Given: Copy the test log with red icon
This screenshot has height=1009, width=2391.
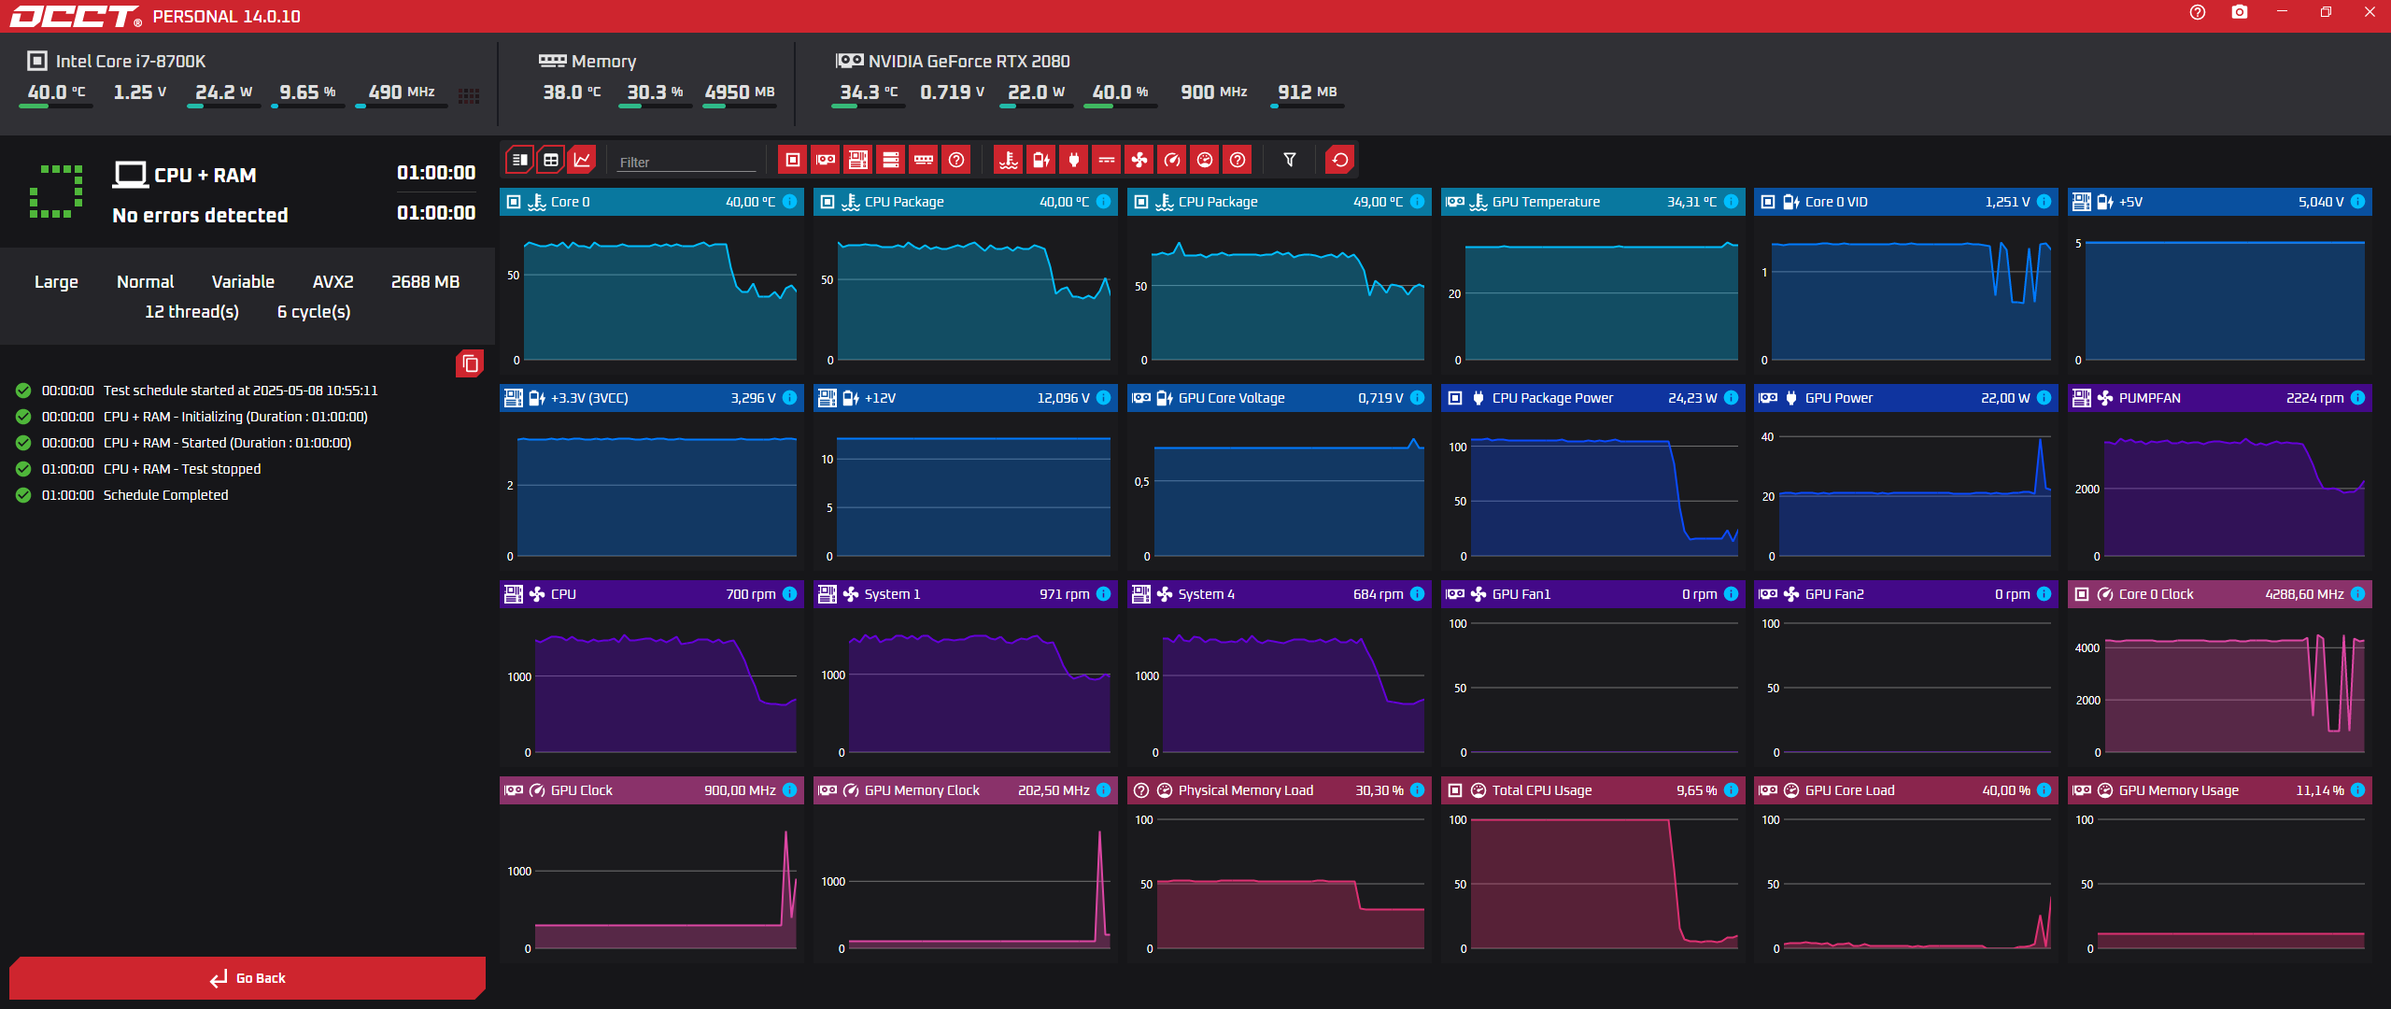Looking at the screenshot, I should coord(470,364).
